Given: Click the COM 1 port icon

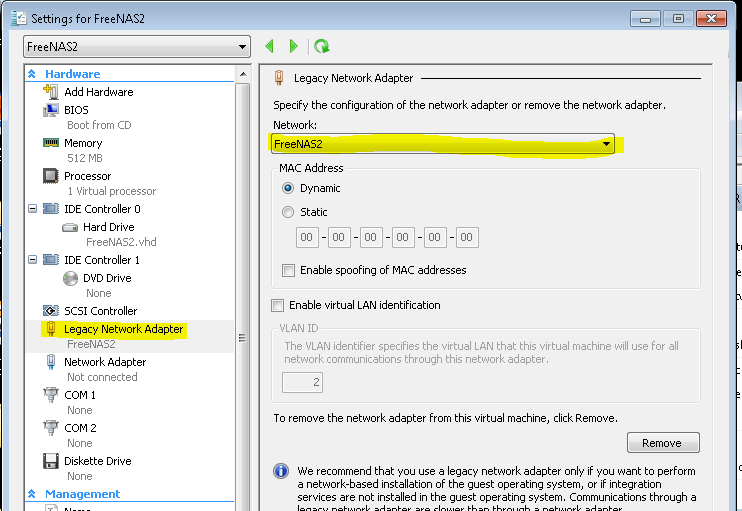Looking at the screenshot, I should 51,394.
